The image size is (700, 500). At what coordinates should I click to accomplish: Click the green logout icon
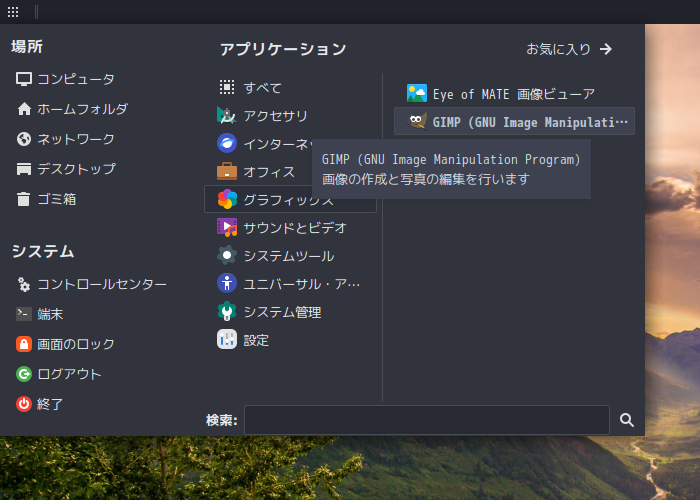click(24, 374)
